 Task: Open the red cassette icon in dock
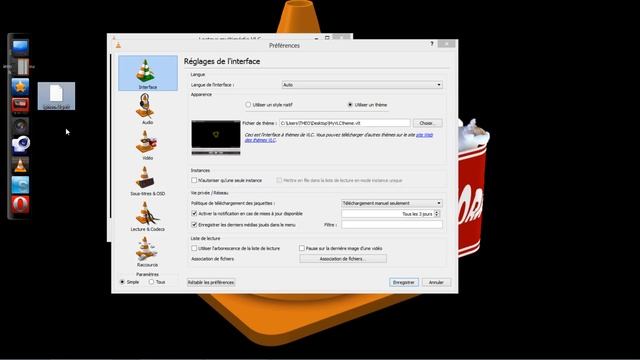click(x=20, y=105)
